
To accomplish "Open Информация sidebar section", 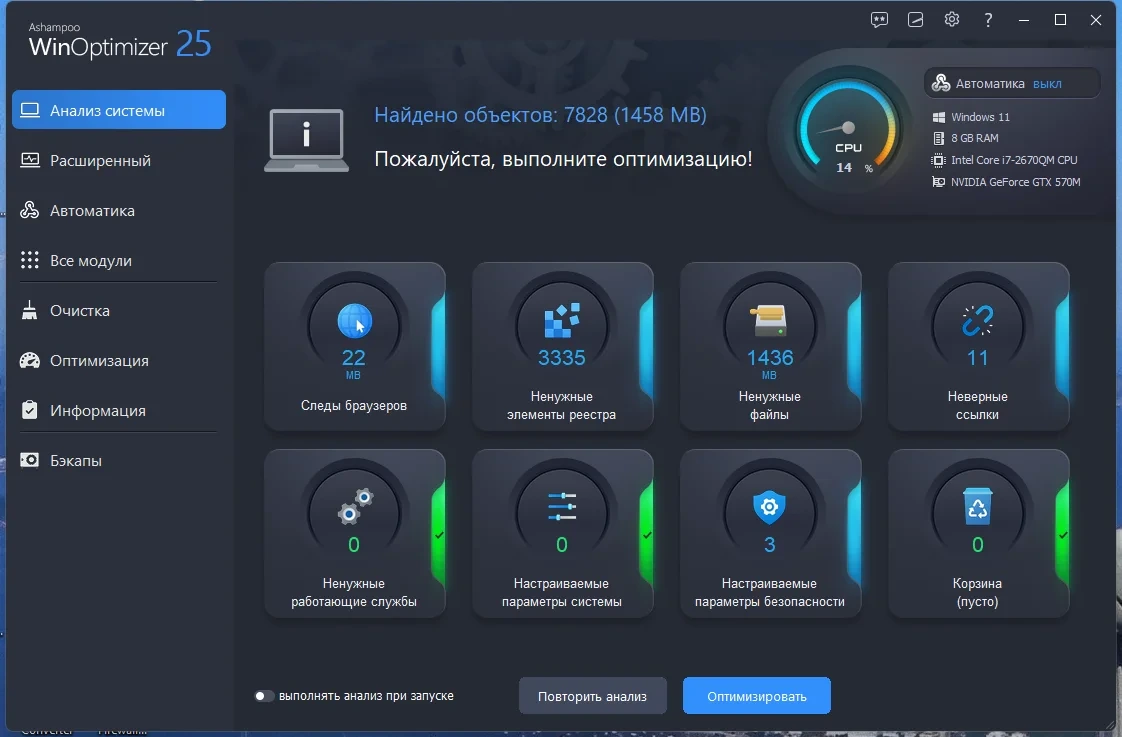I will point(119,410).
